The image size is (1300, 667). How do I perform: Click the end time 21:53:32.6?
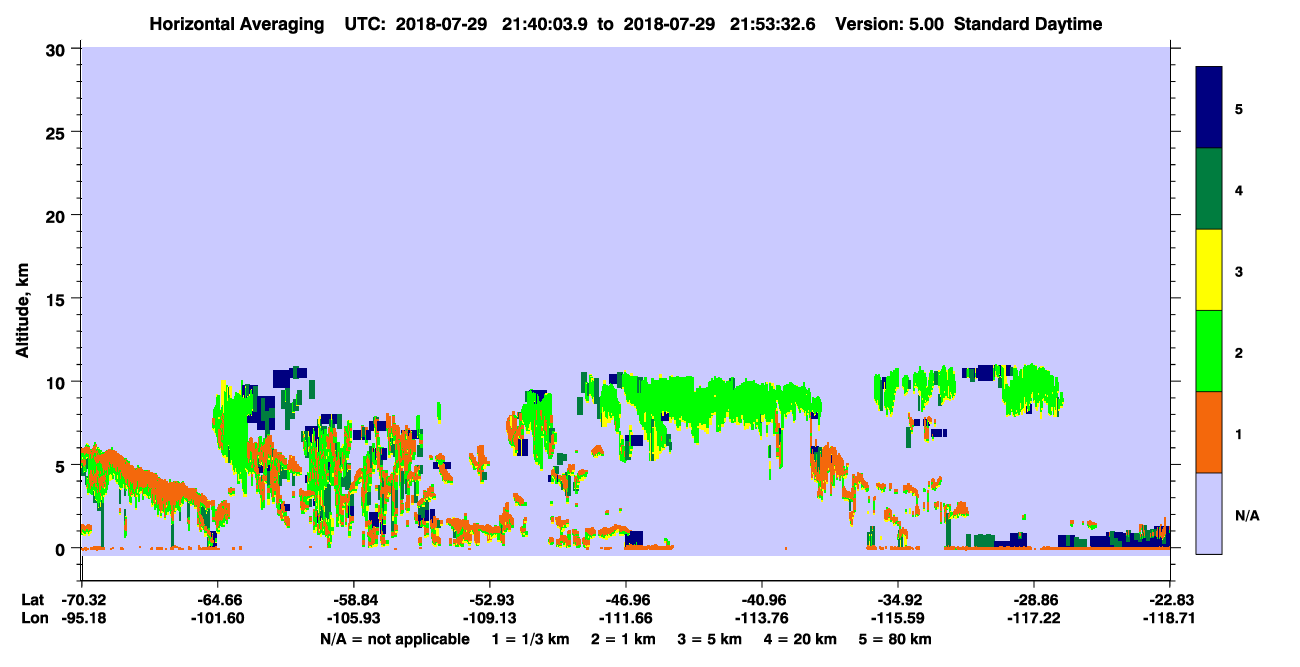770,24
